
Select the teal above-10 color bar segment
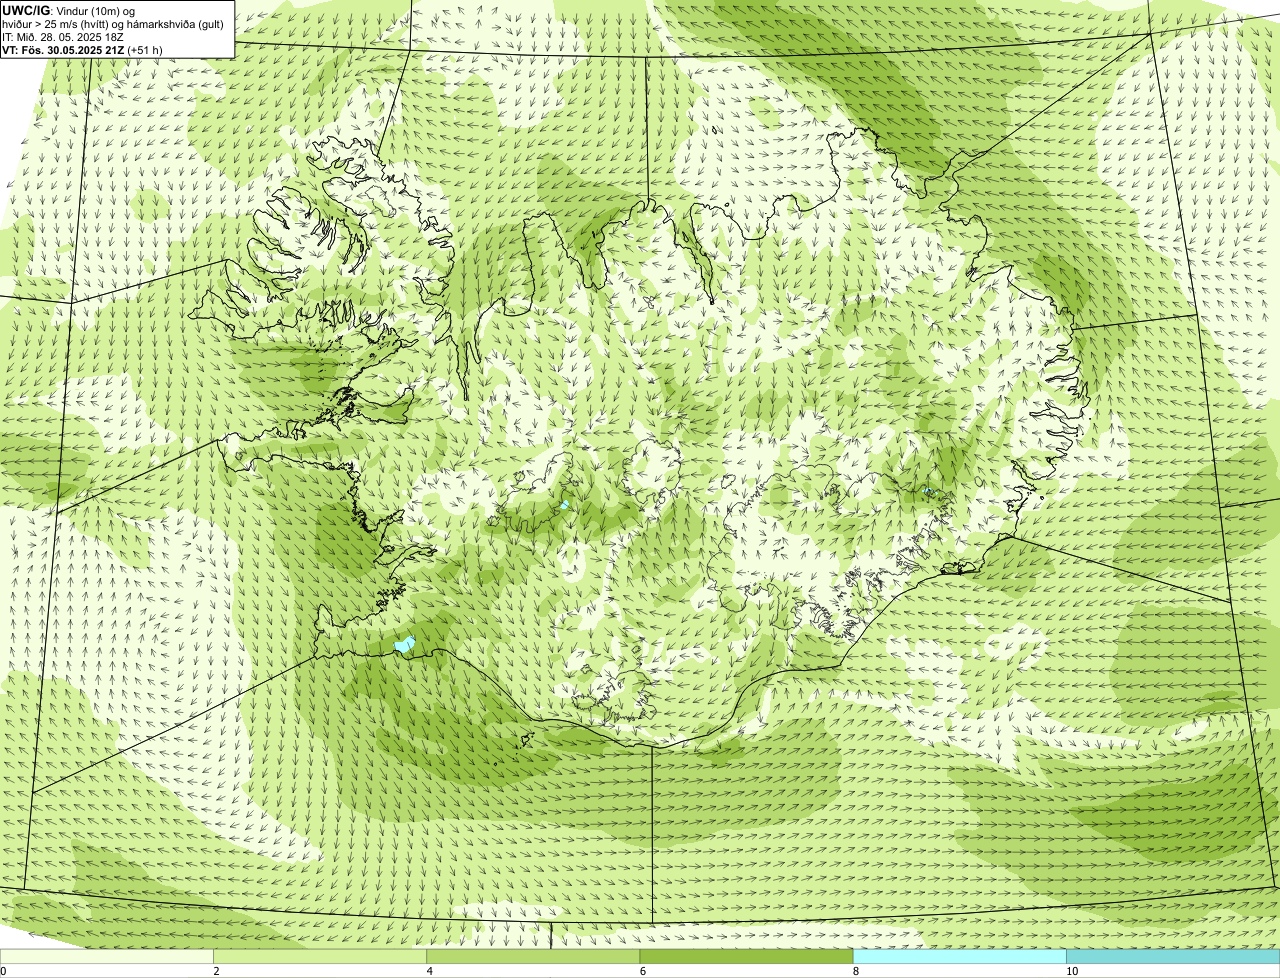coord(1173,957)
